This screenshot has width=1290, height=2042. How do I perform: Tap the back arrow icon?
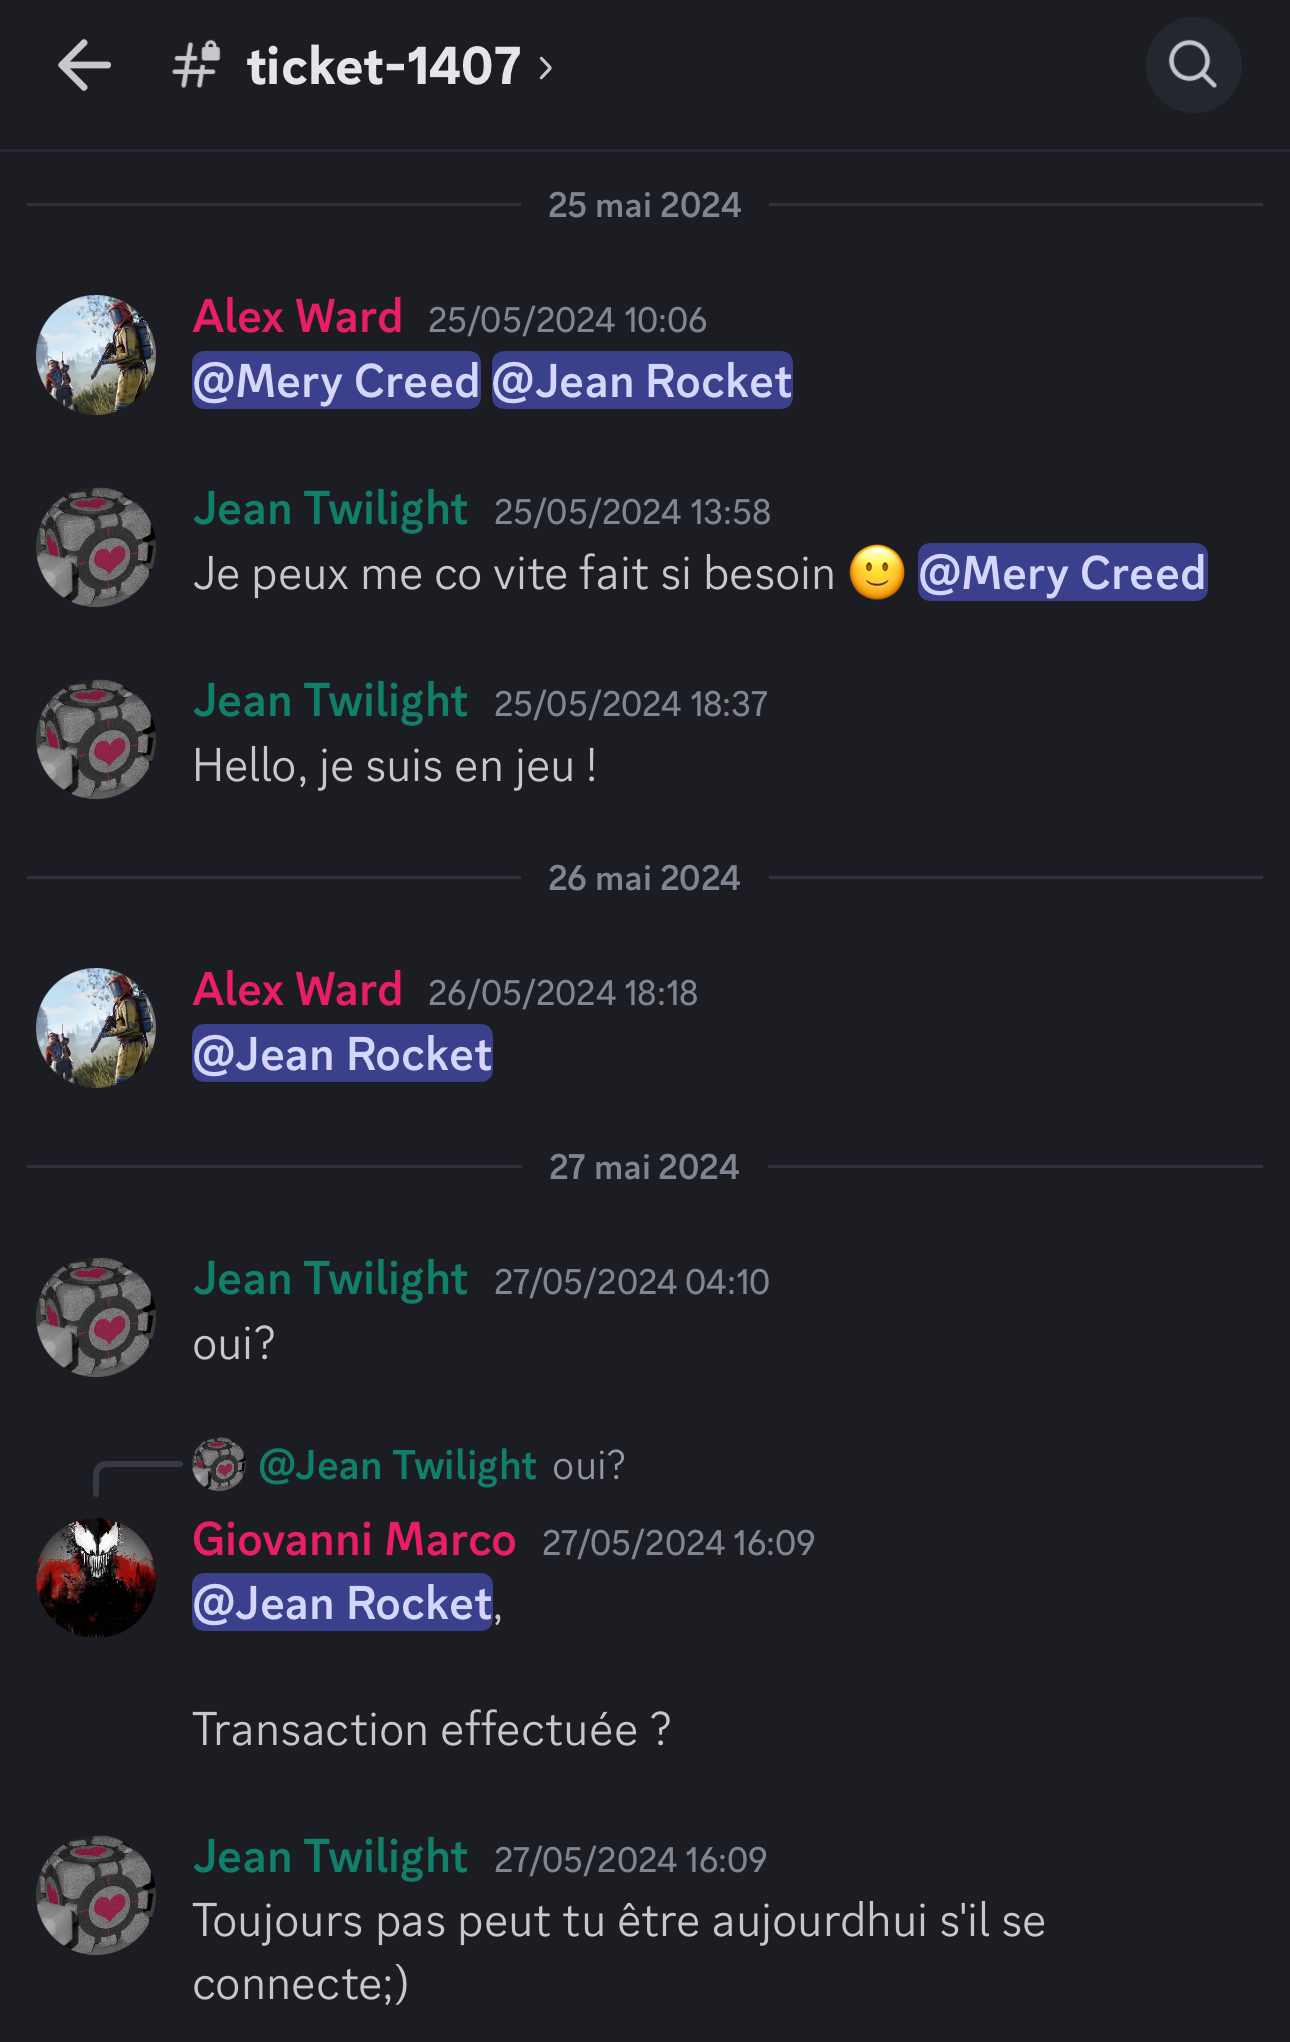84,66
